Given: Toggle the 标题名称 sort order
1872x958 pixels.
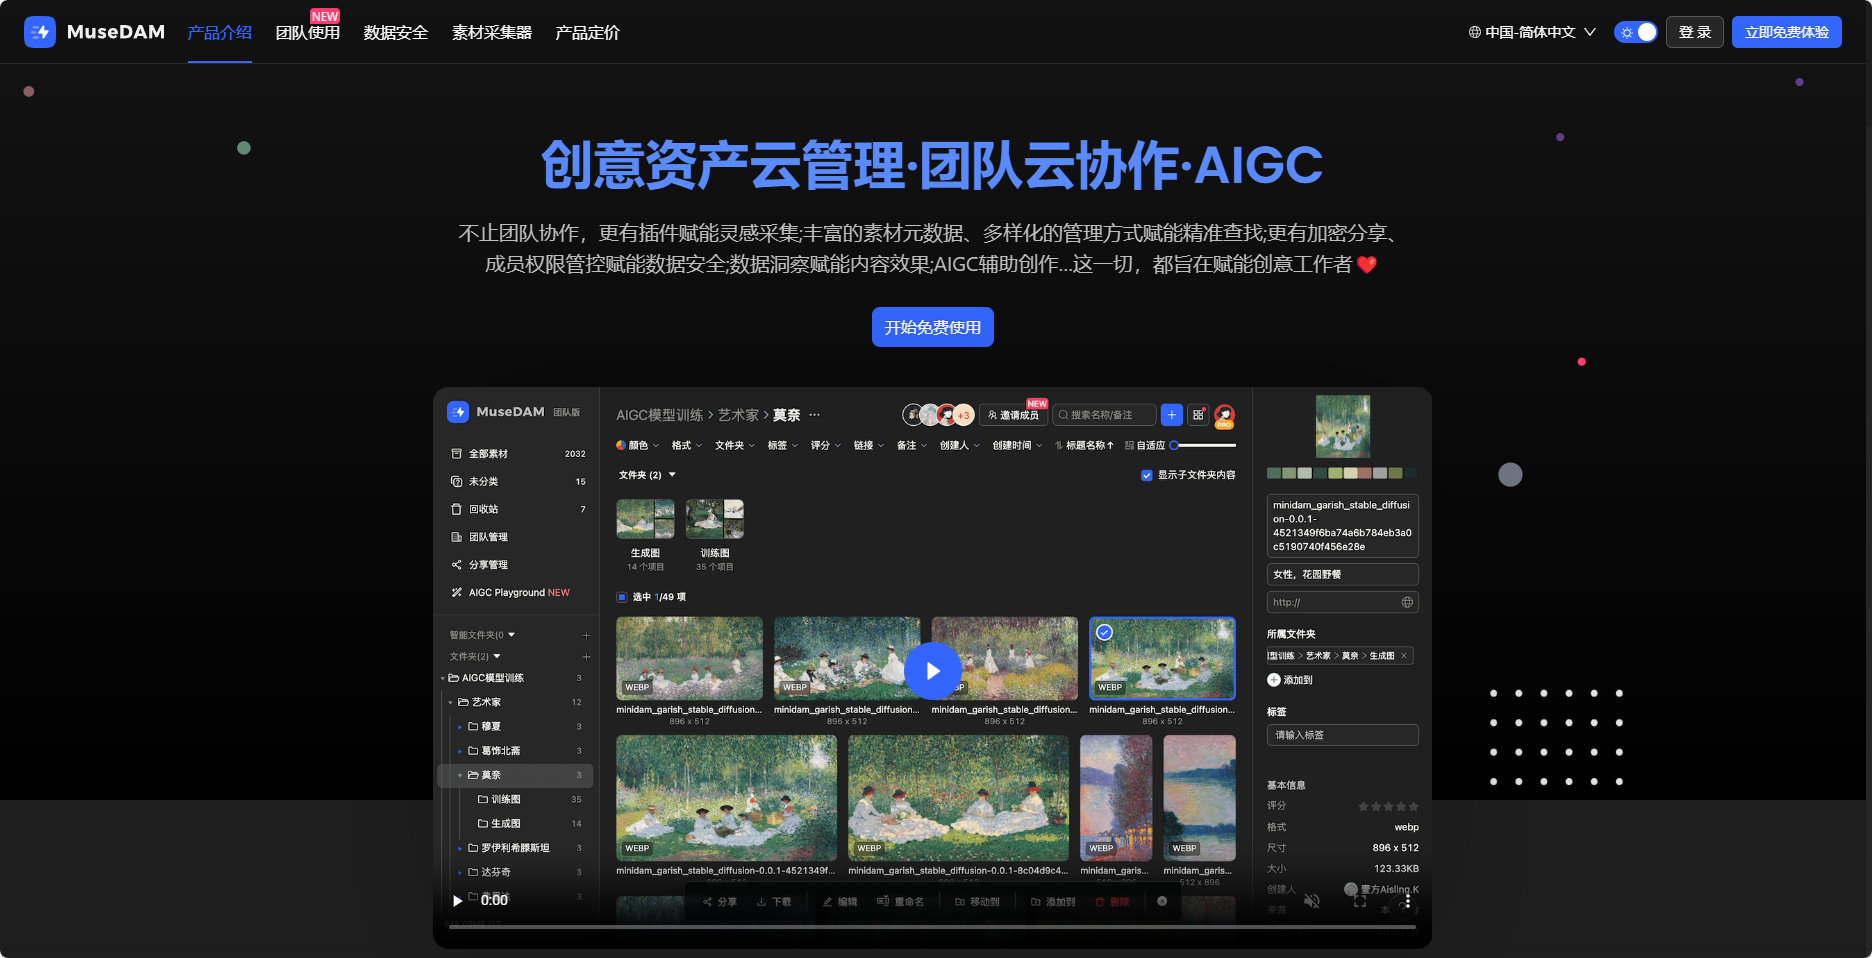Looking at the screenshot, I should [1084, 445].
